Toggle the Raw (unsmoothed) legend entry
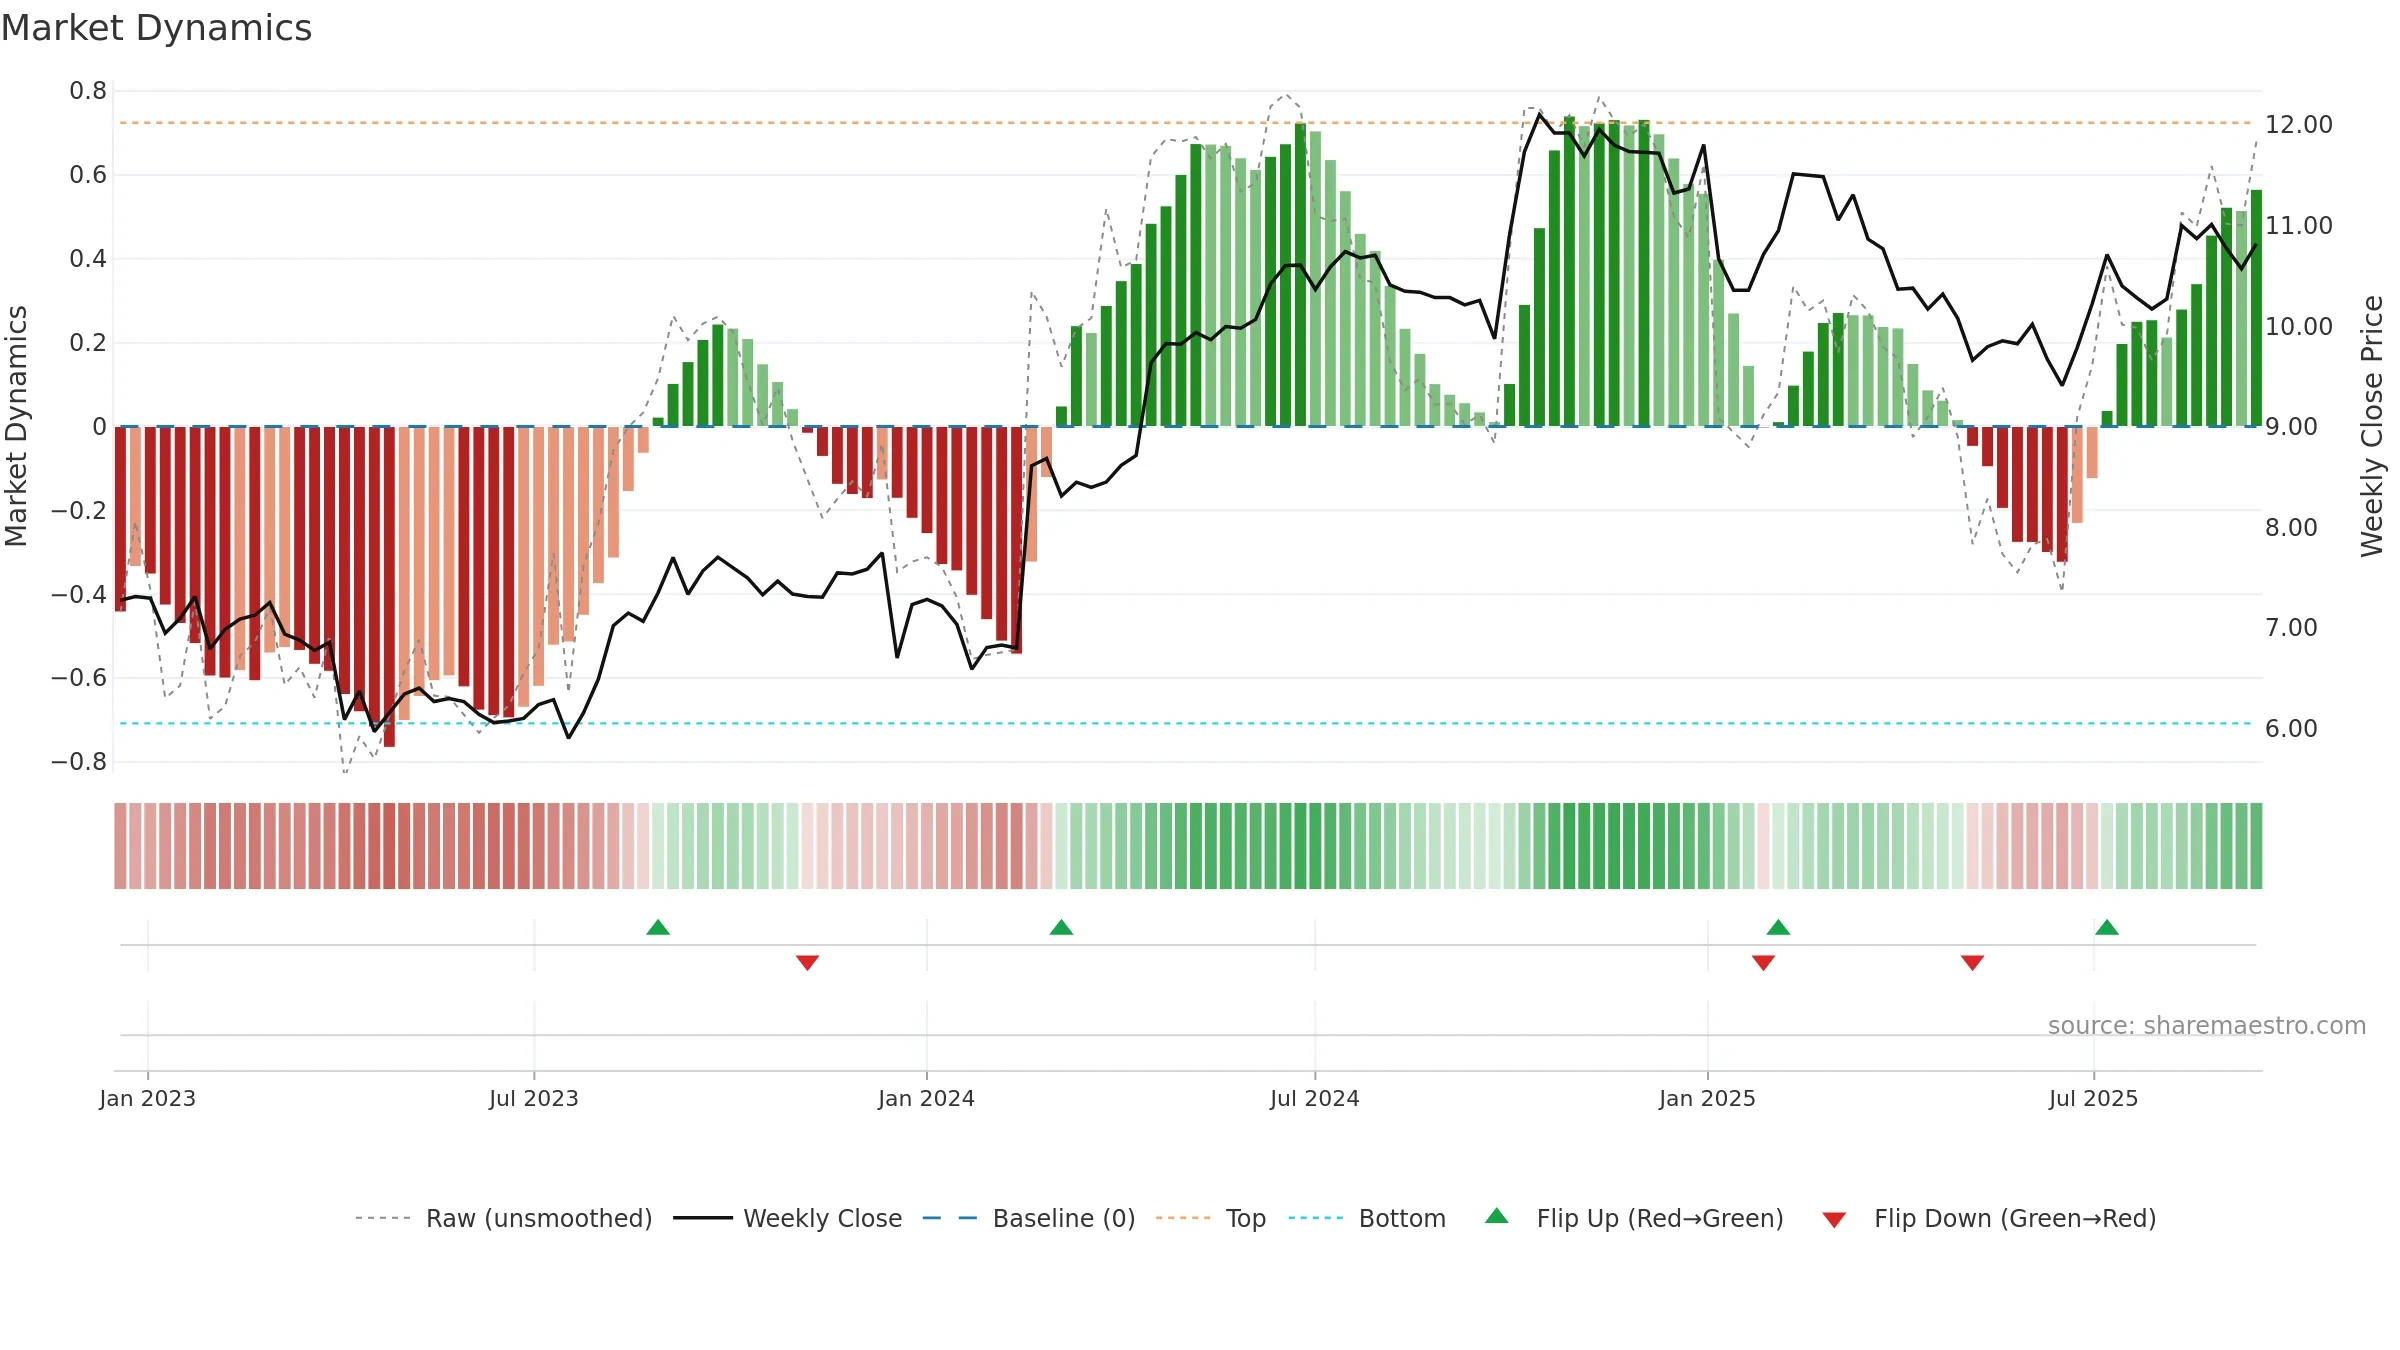This screenshot has width=2400, height=1350. pos(504,1218)
